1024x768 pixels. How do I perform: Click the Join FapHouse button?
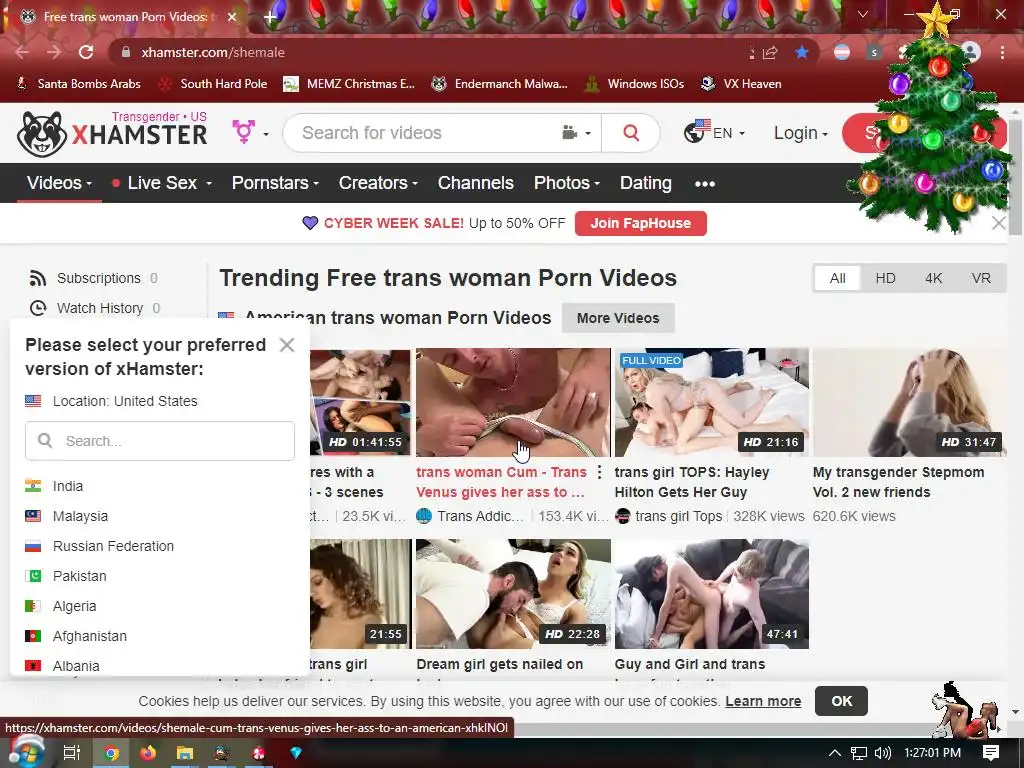(x=641, y=223)
